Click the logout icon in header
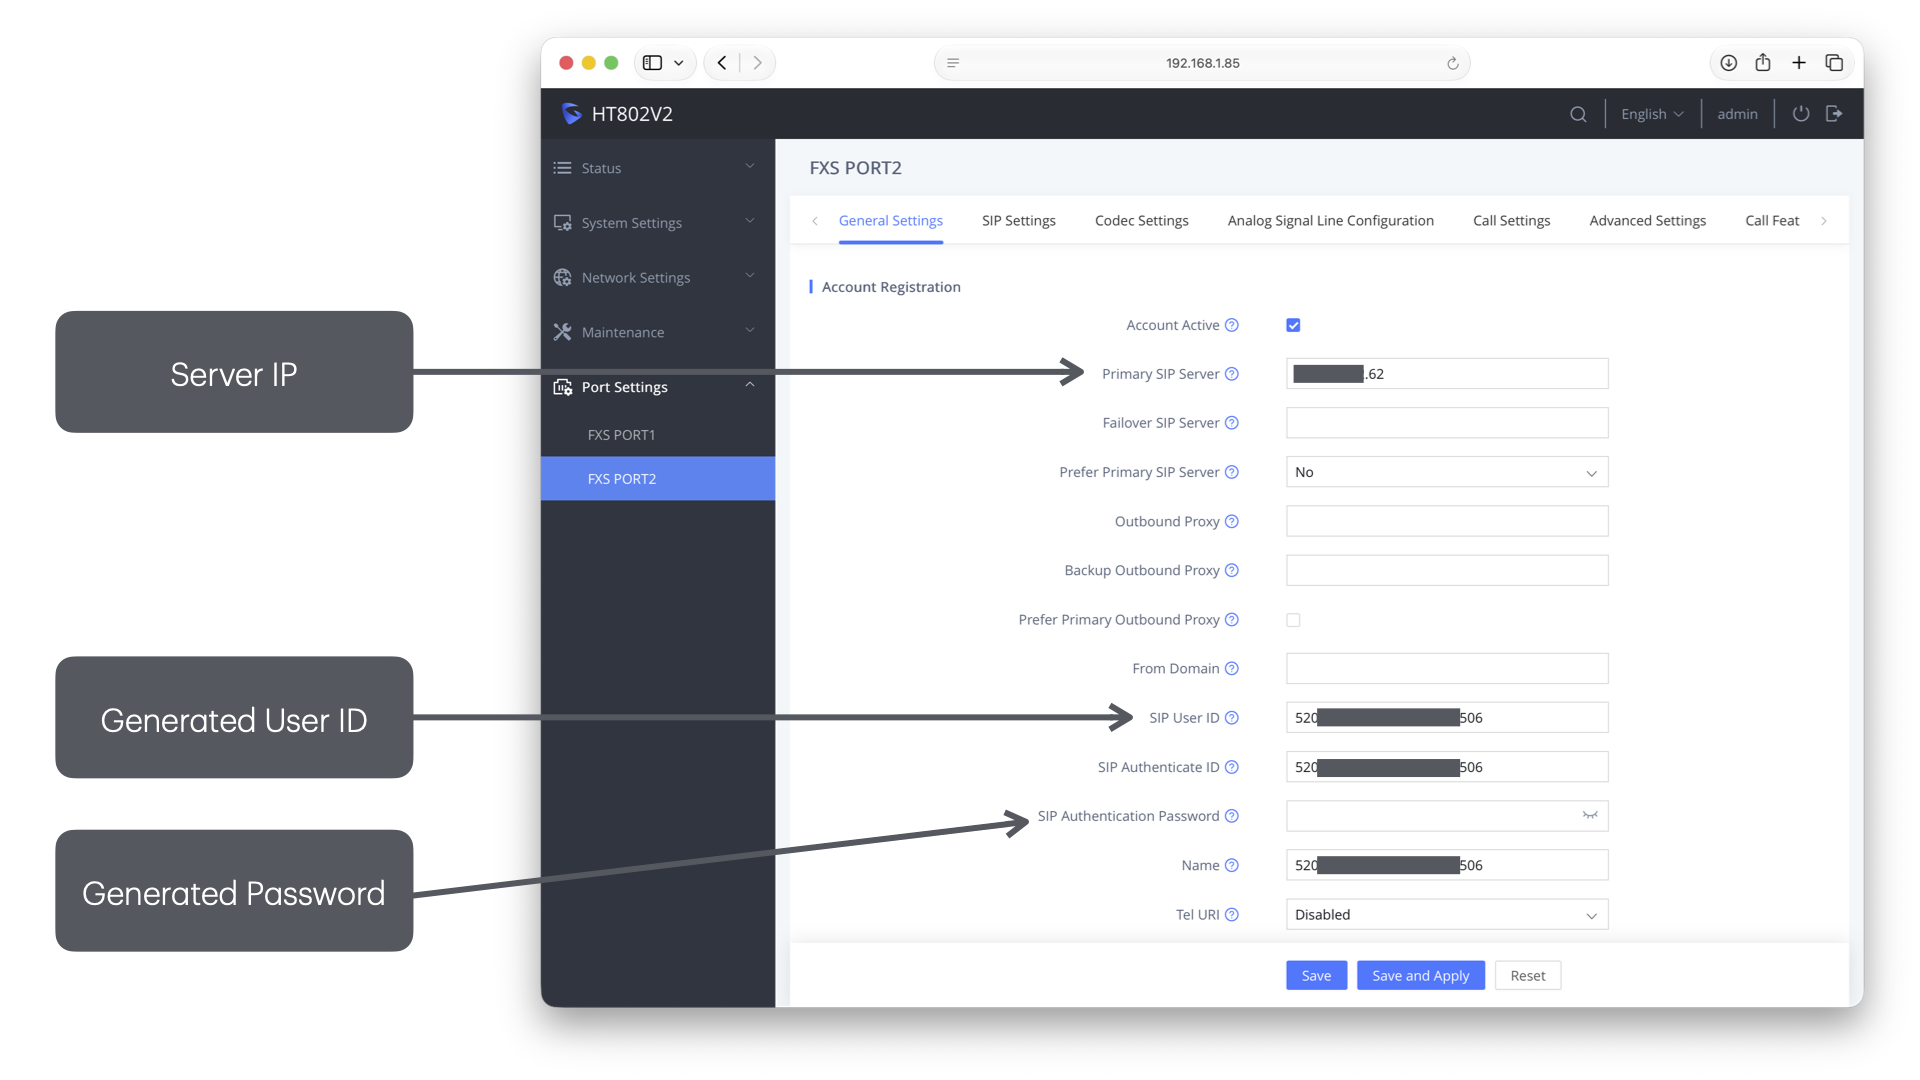 point(1834,114)
